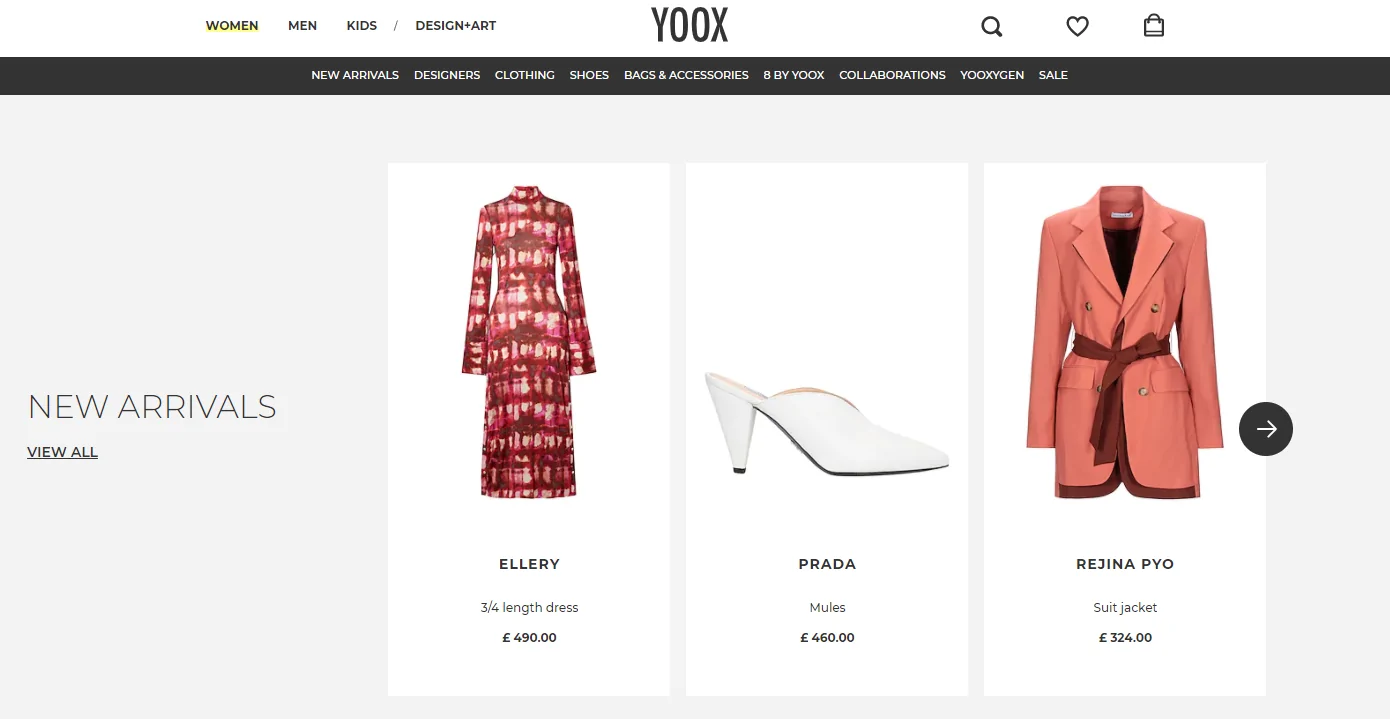1390x719 pixels.
Task: Click the YOOX logo
Action: click(690, 26)
